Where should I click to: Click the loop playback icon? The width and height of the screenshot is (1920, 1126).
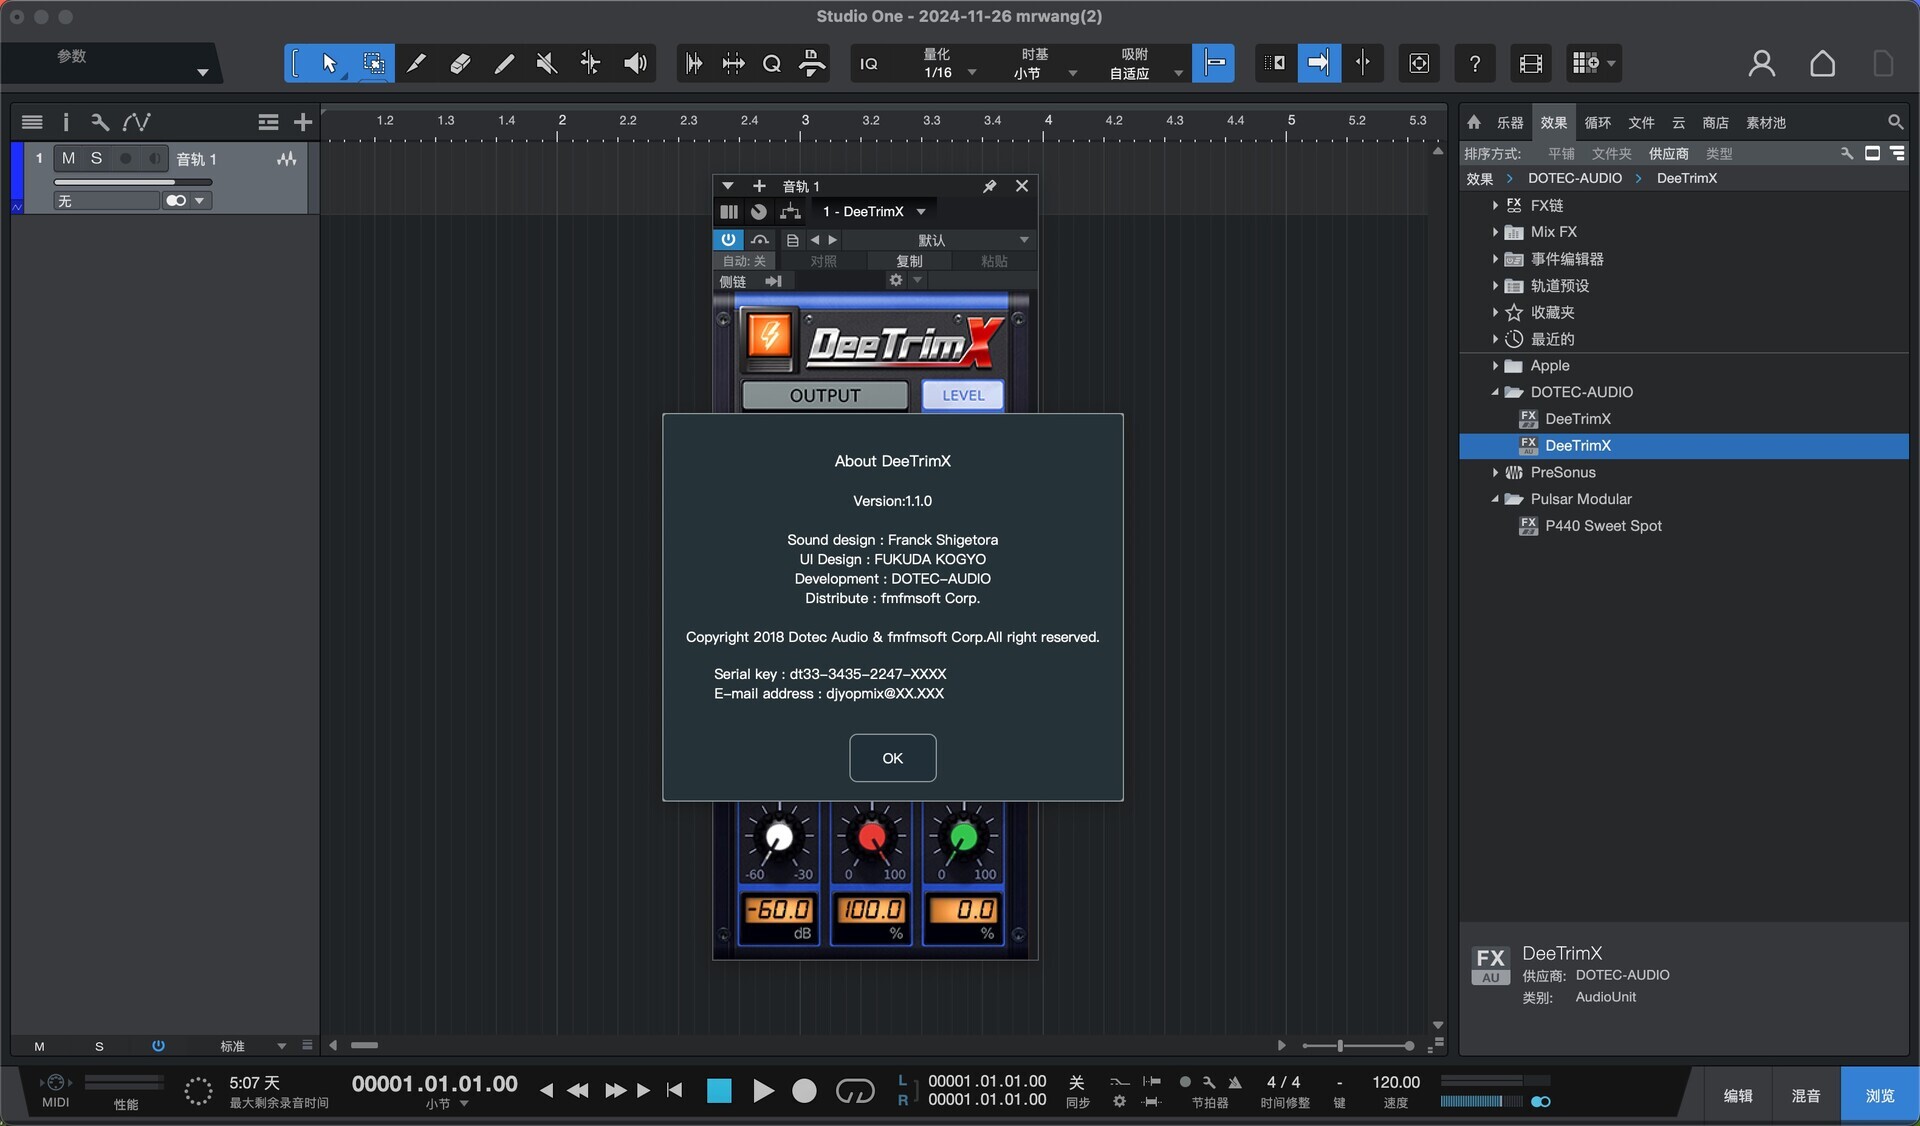(x=854, y=1091)
